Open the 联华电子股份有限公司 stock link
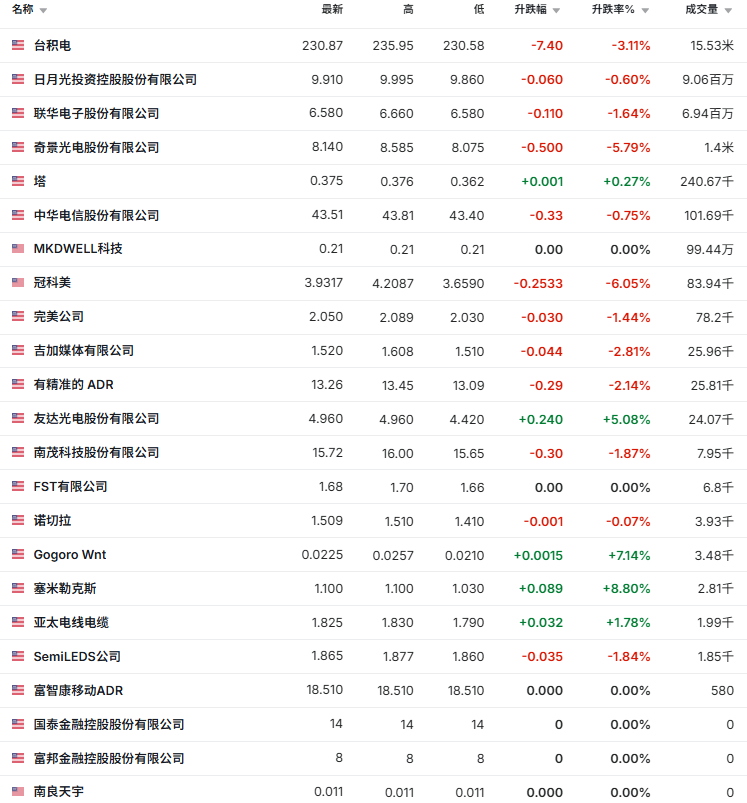This screenshot has width=747, height=803. (96, 113)
